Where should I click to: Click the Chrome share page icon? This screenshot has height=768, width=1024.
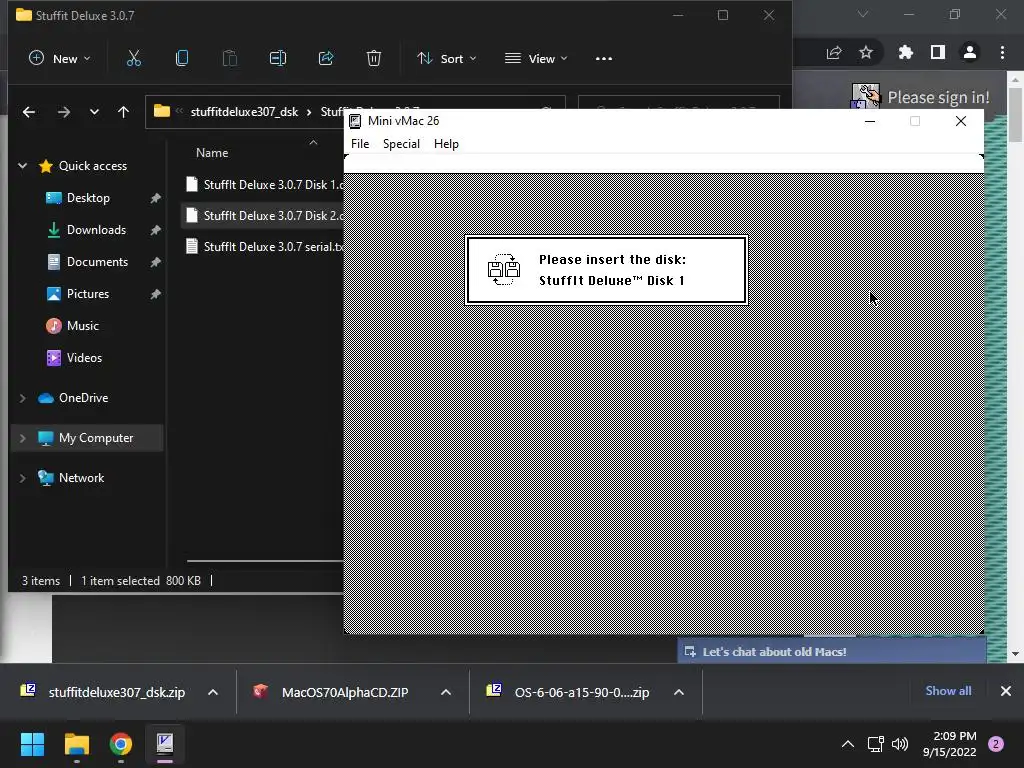point(834,52)
